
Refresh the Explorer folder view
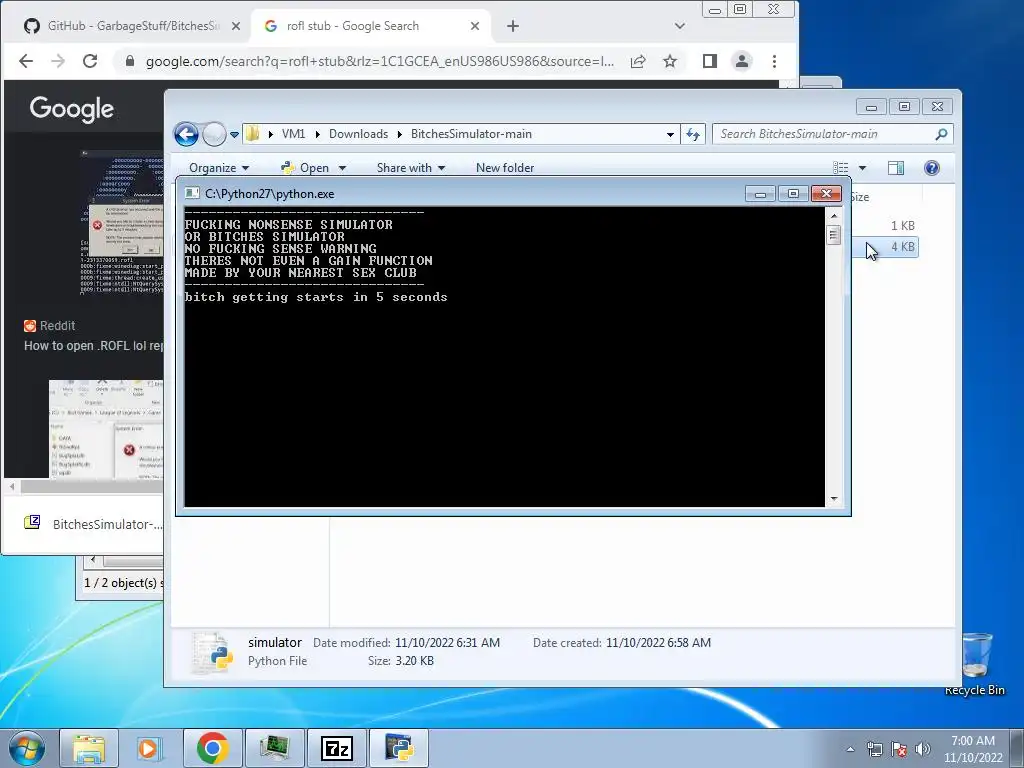[x=693, y=135]
